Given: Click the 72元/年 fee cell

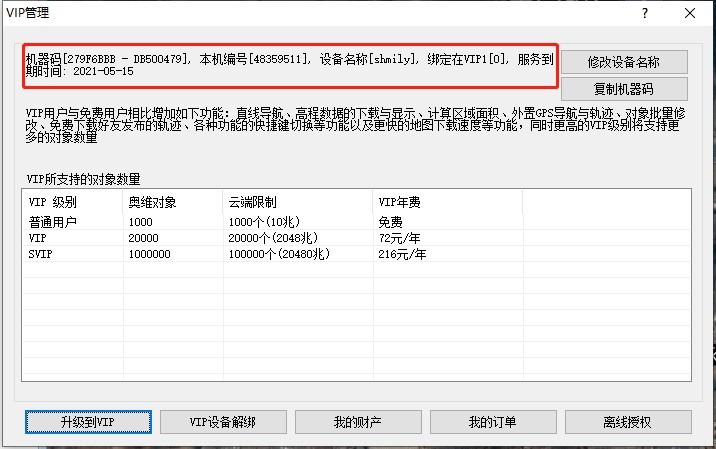Looking at the screenshot, I should pyautogui.click(x=401, y=238).
